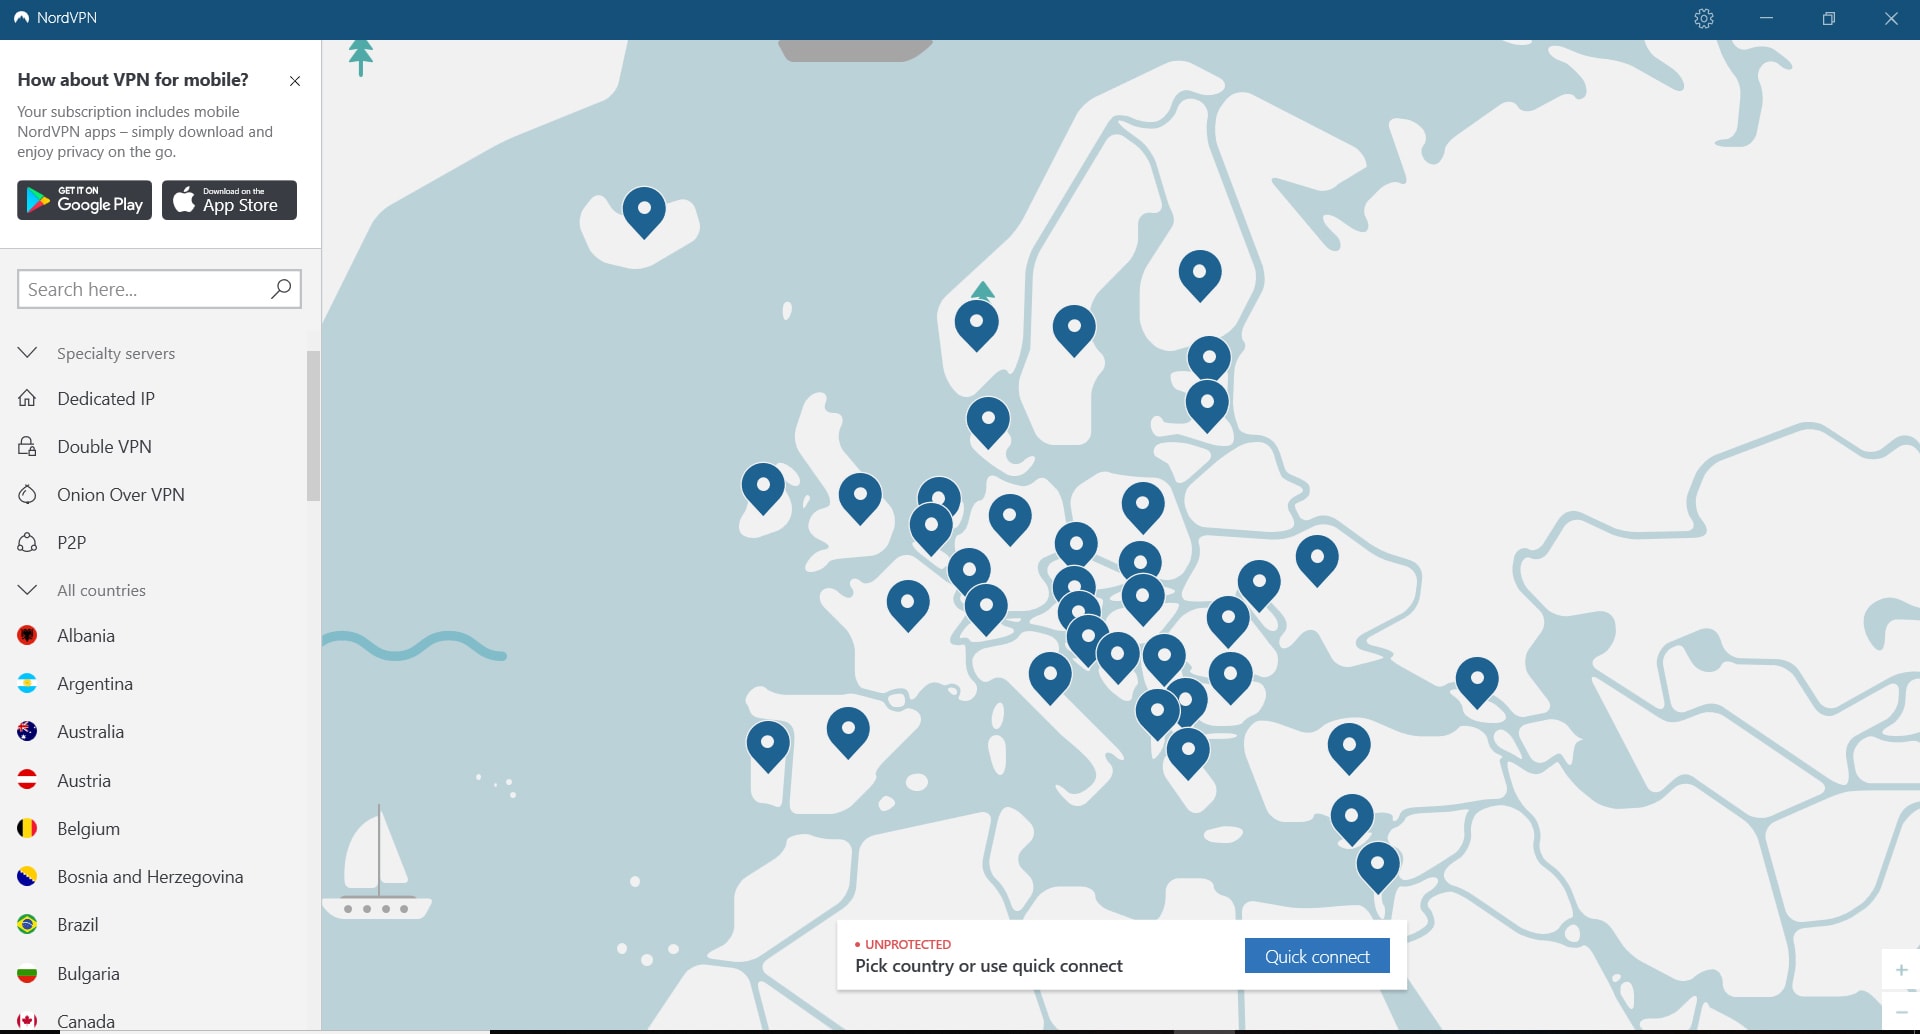Open the Double VPN specialty servers
Image resolution: width=1920 pixels, height=1034 pixels.
[29, 446]
